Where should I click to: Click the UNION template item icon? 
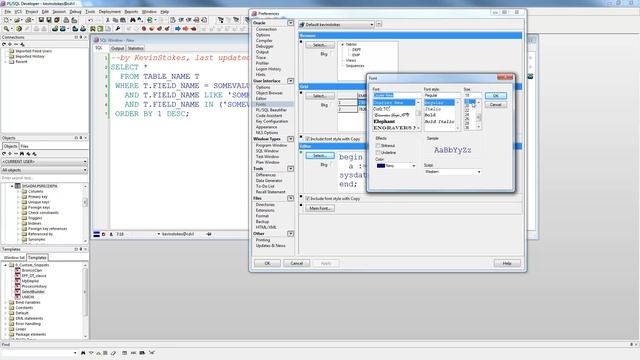pos(18,297)
